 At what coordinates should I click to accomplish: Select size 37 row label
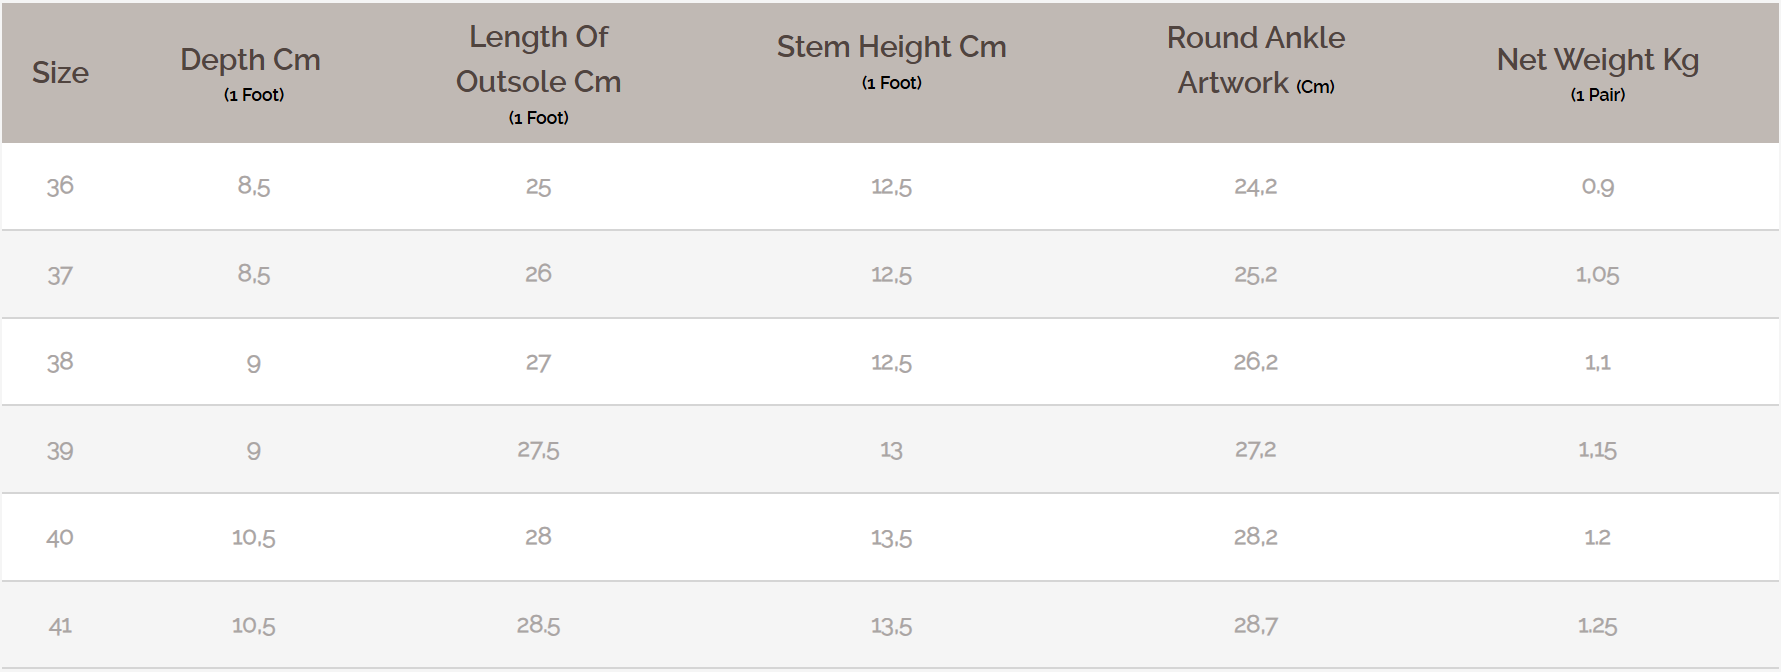tap(60, 275)
